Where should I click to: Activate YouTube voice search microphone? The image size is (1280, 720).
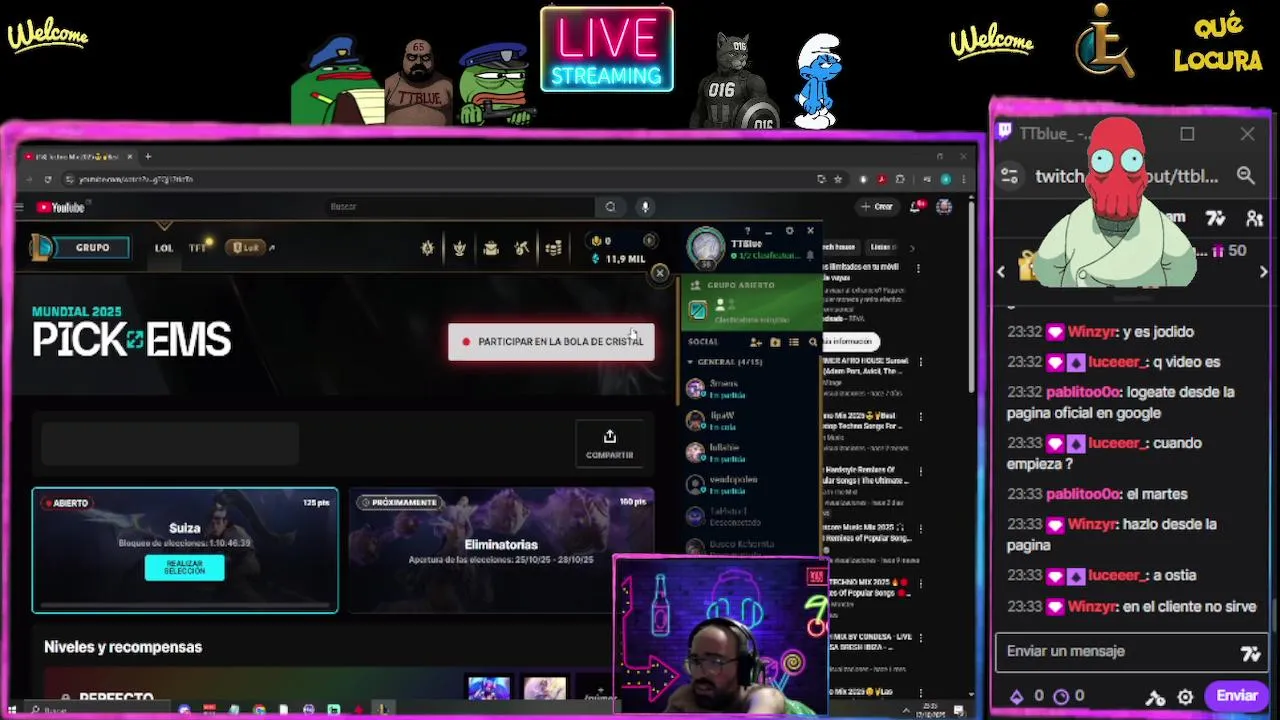[x=645, y=207]
